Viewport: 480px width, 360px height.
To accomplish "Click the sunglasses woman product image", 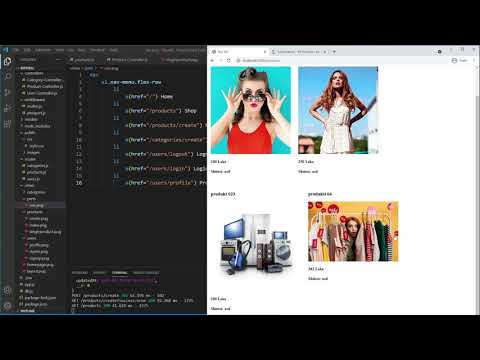I will [251, 110].
